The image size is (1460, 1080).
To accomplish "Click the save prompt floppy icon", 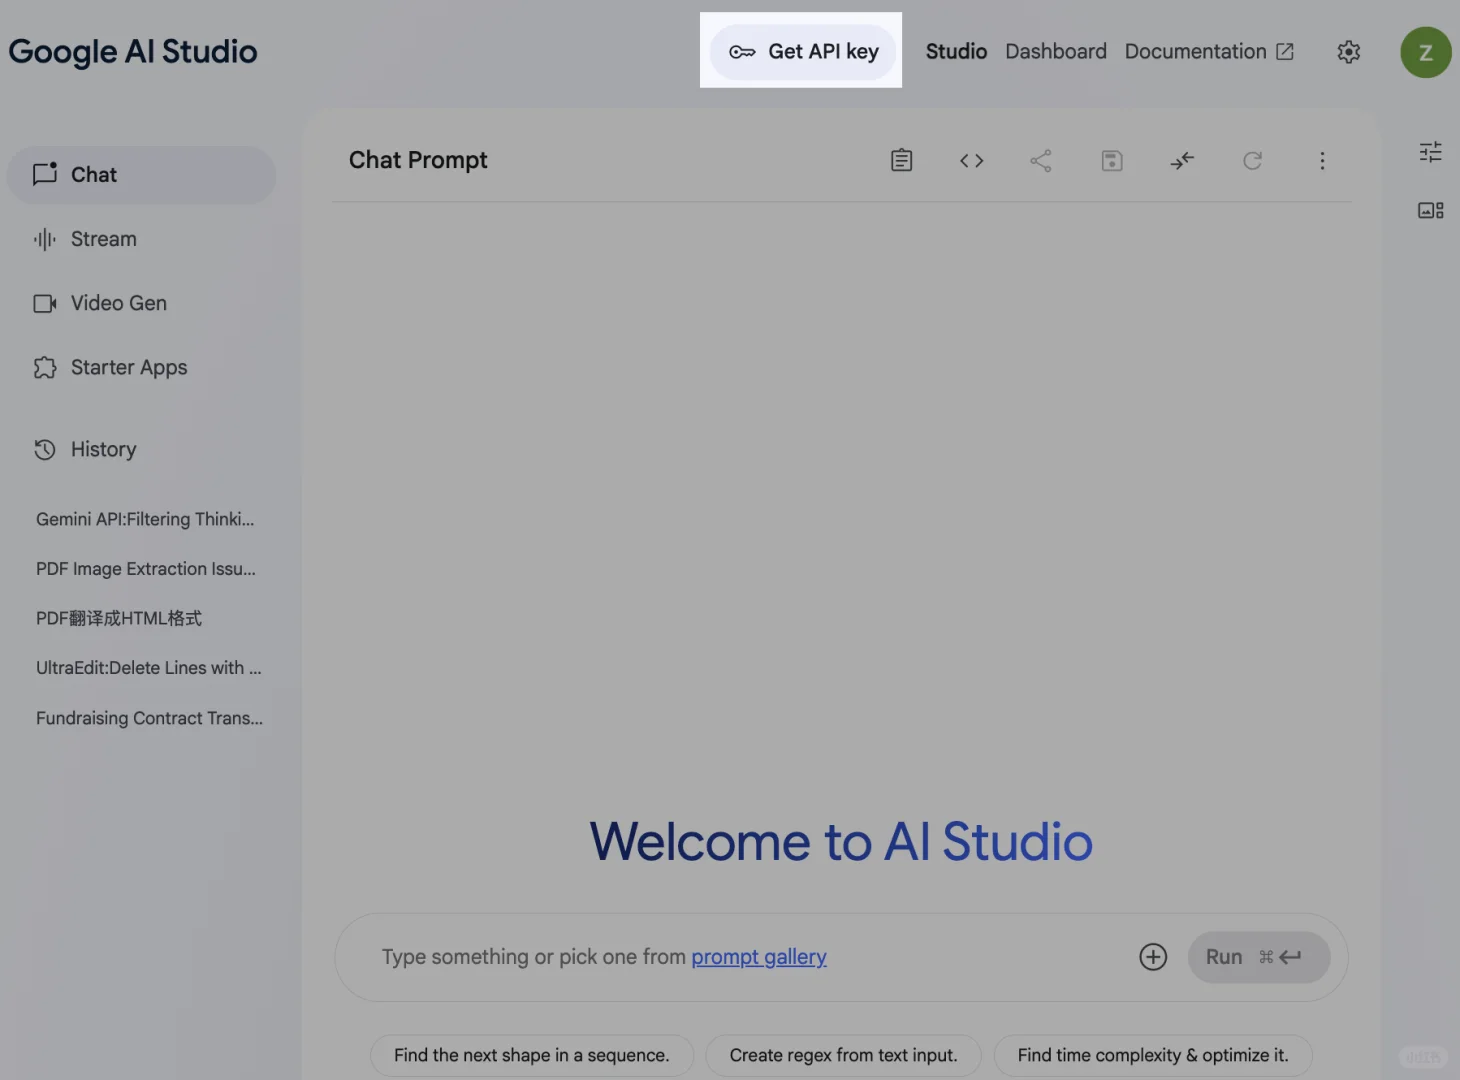I will pos(1112,160).
